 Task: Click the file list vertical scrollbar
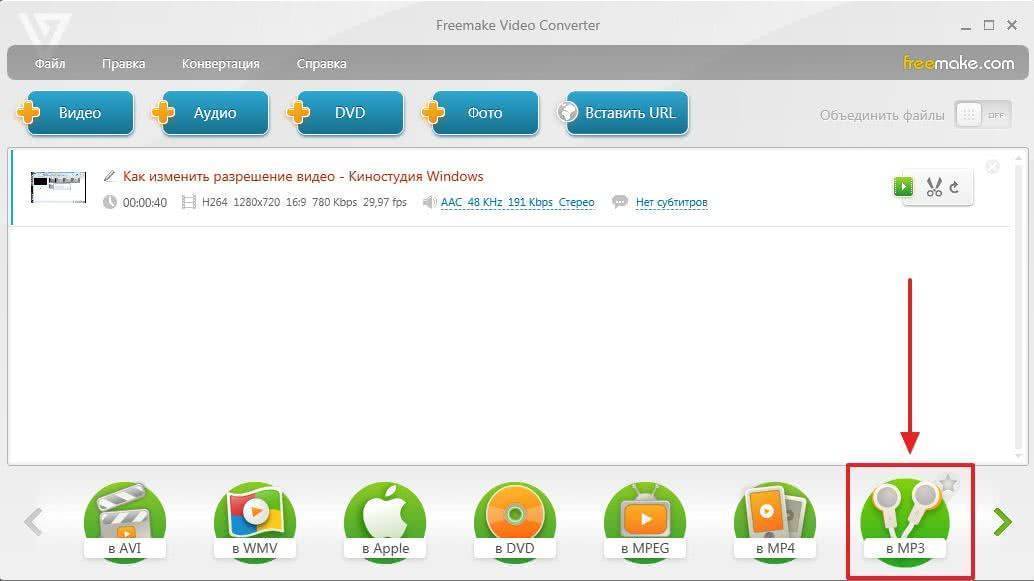coord(1019,306)
